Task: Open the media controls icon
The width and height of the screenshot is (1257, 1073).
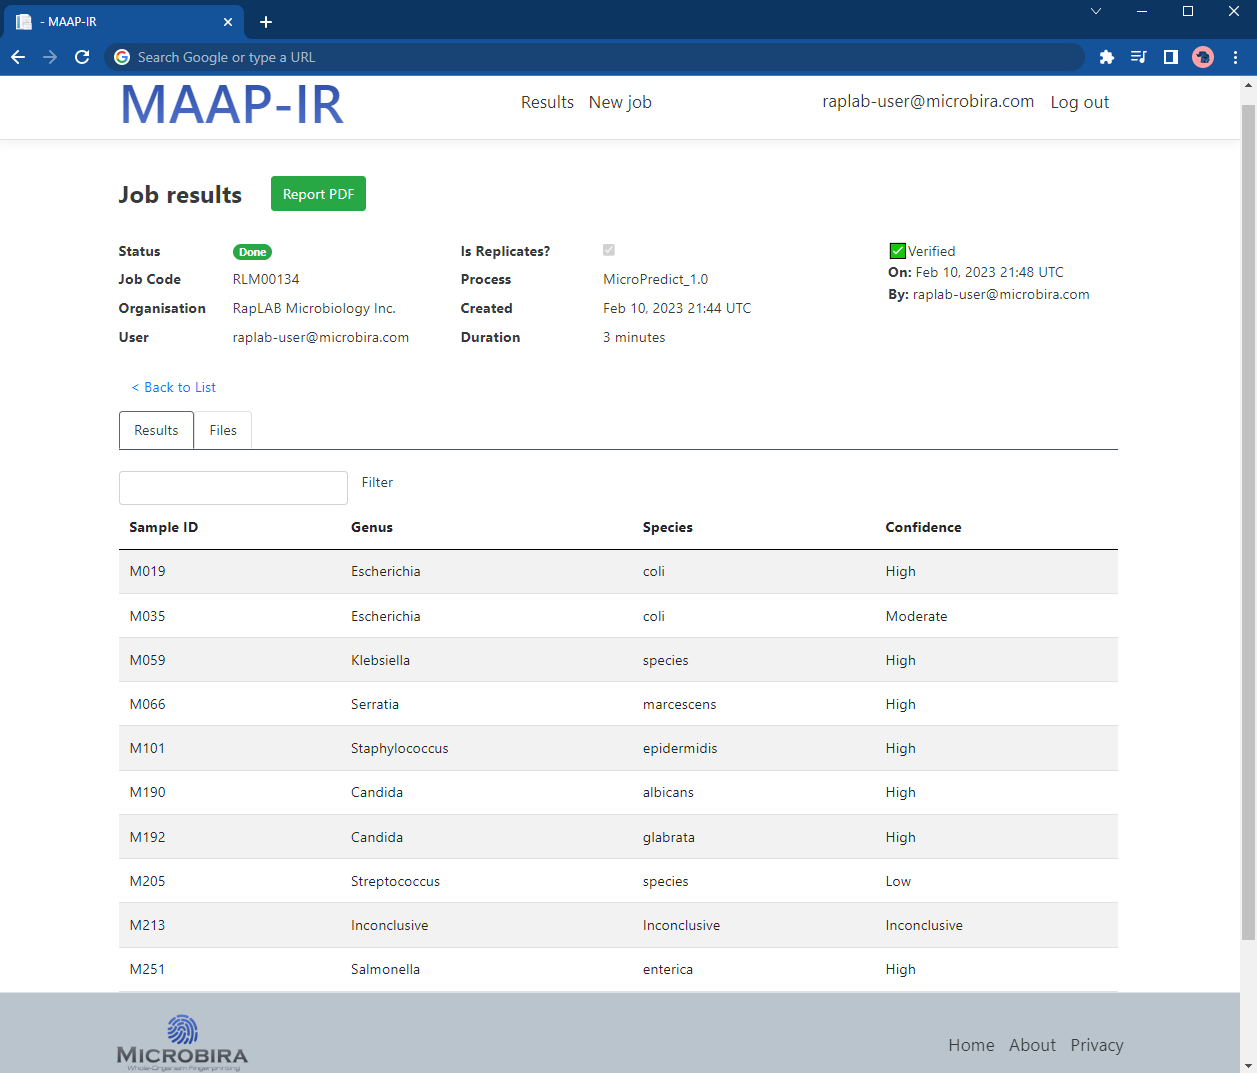Action: [1138, 57]
